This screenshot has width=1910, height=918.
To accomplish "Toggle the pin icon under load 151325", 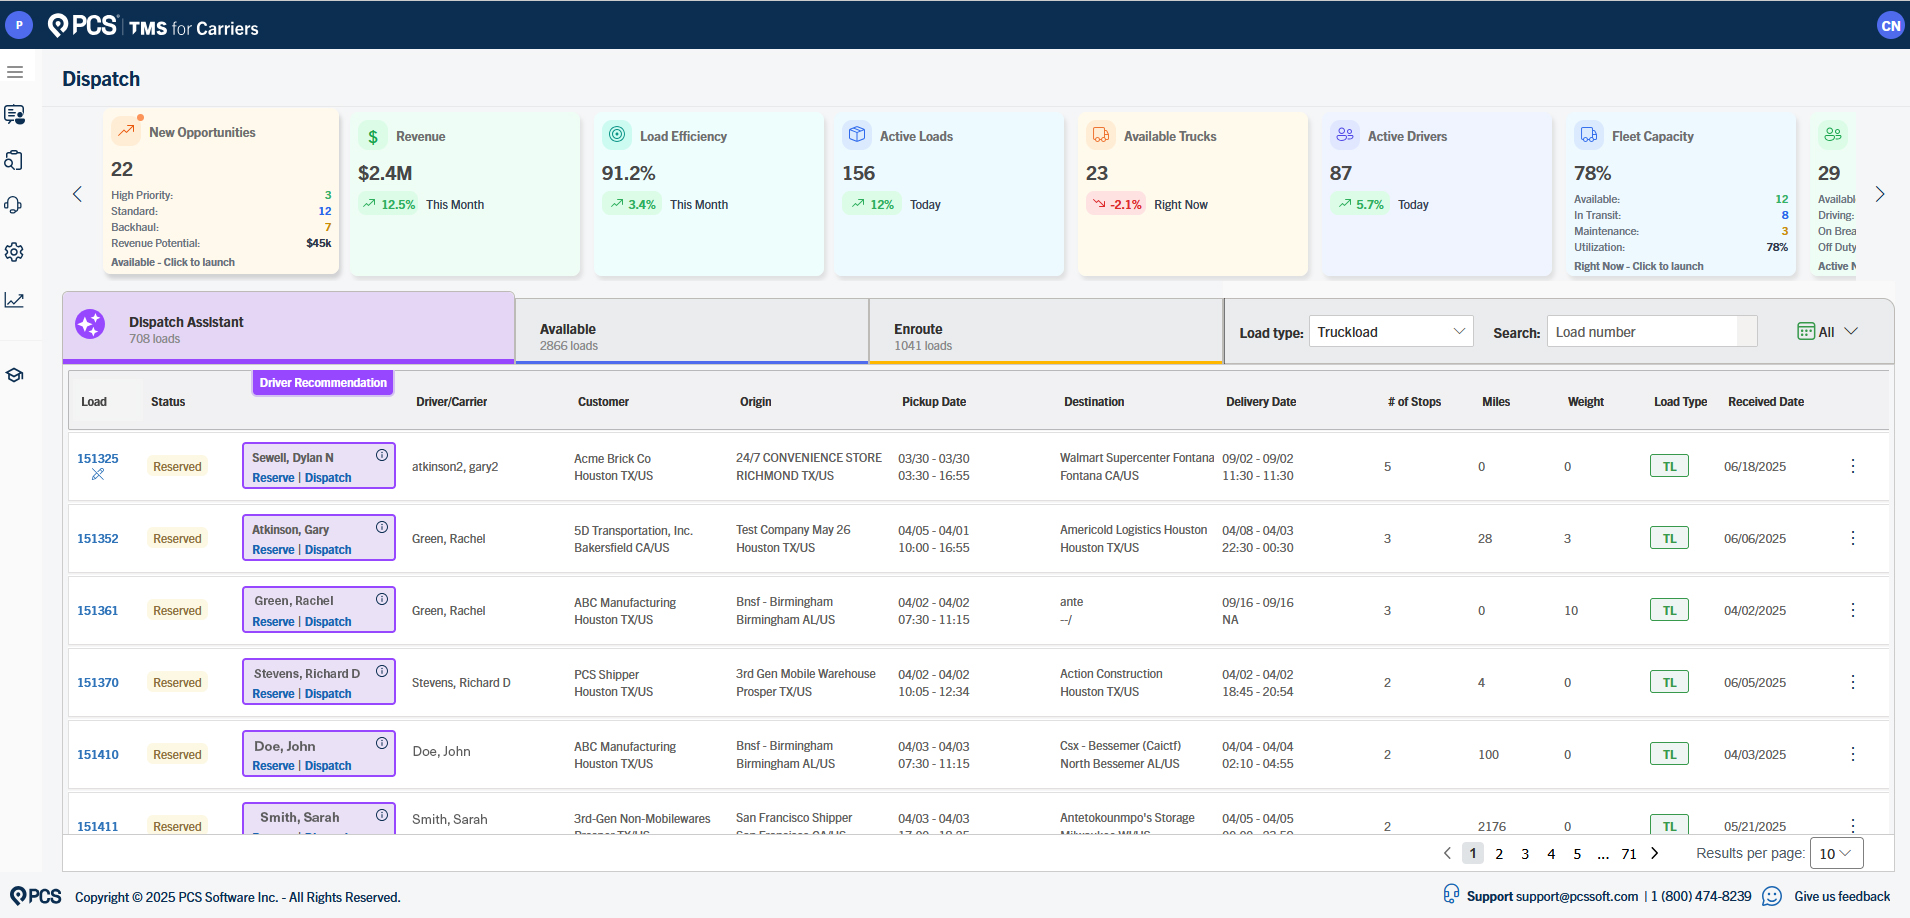I will (99, 476).
